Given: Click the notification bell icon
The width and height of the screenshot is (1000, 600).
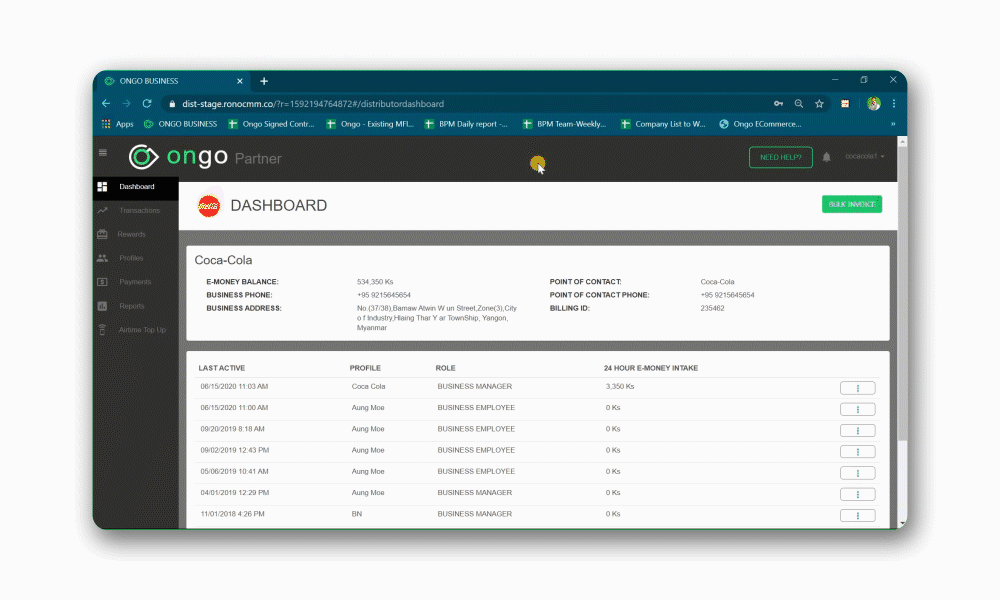Looking at the screenshot, I should click(x=827, y=157).
